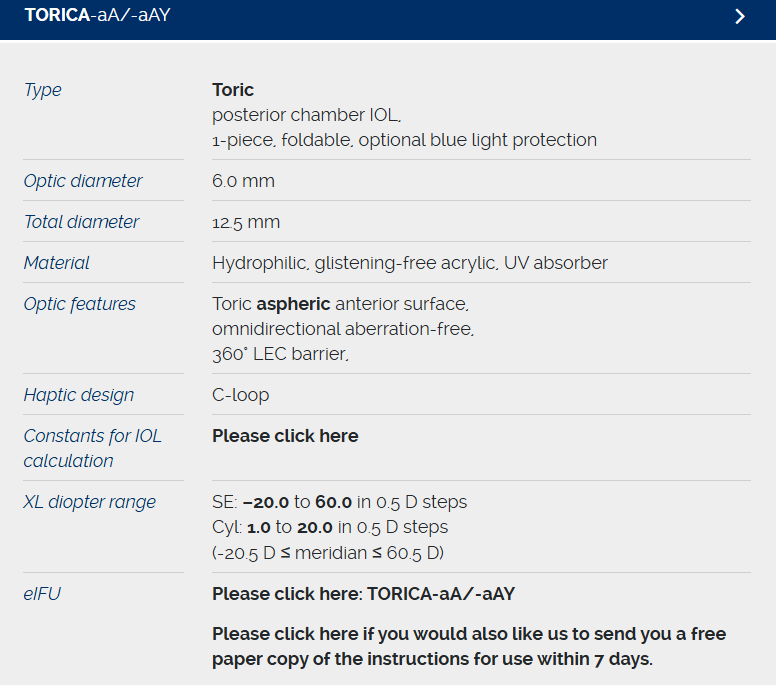The width and height of the screenshot is (776, 685).
Task: Select the 'Optic diameter' label
Action: (x=83, y=181)
